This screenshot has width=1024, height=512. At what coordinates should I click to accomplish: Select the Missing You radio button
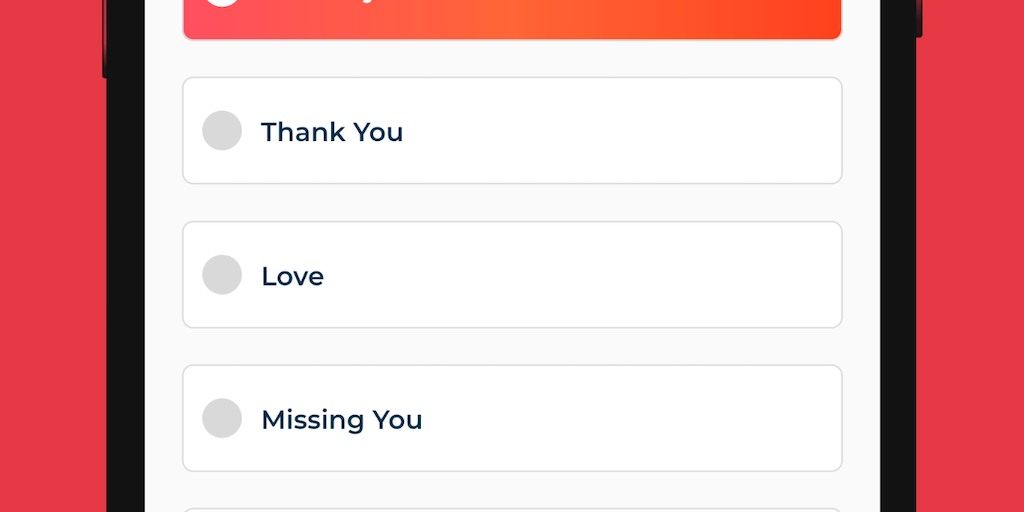tap(222, 418)
